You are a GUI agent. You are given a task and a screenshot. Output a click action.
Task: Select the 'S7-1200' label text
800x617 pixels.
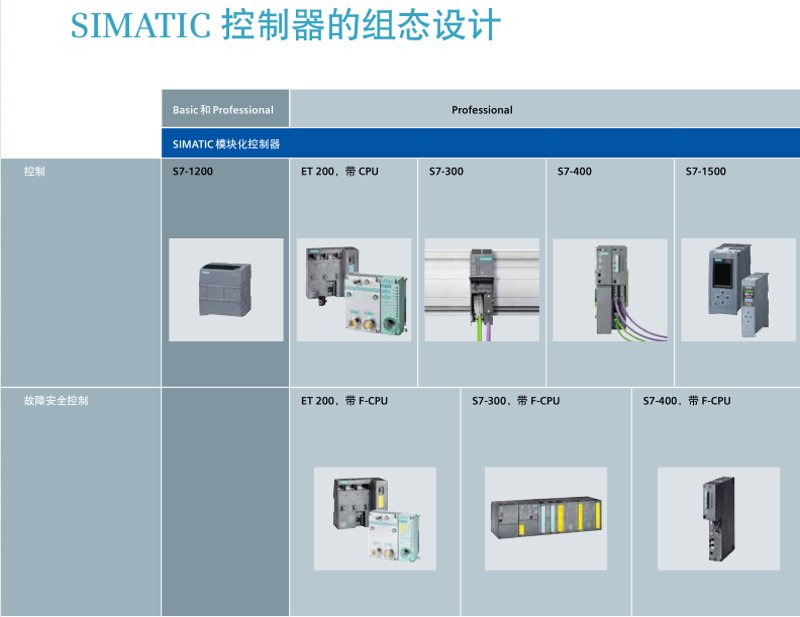pos(192,171)
